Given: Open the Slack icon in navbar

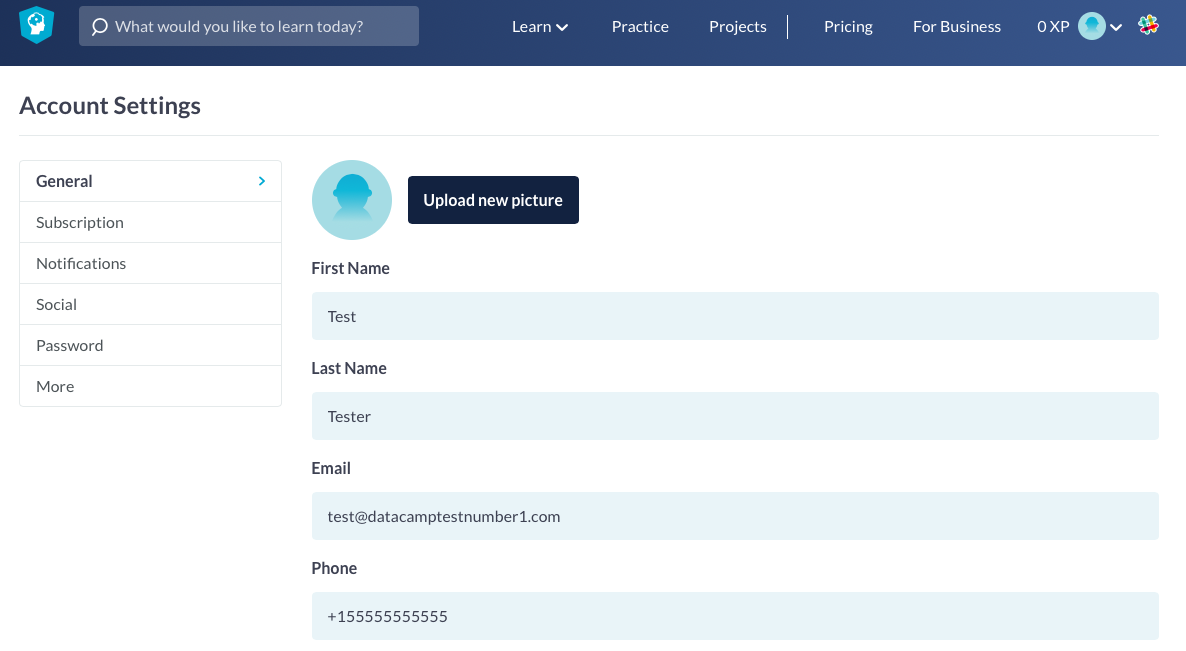Looking at the screenshot, I should pyautogui.click(x=1149, y=26).
